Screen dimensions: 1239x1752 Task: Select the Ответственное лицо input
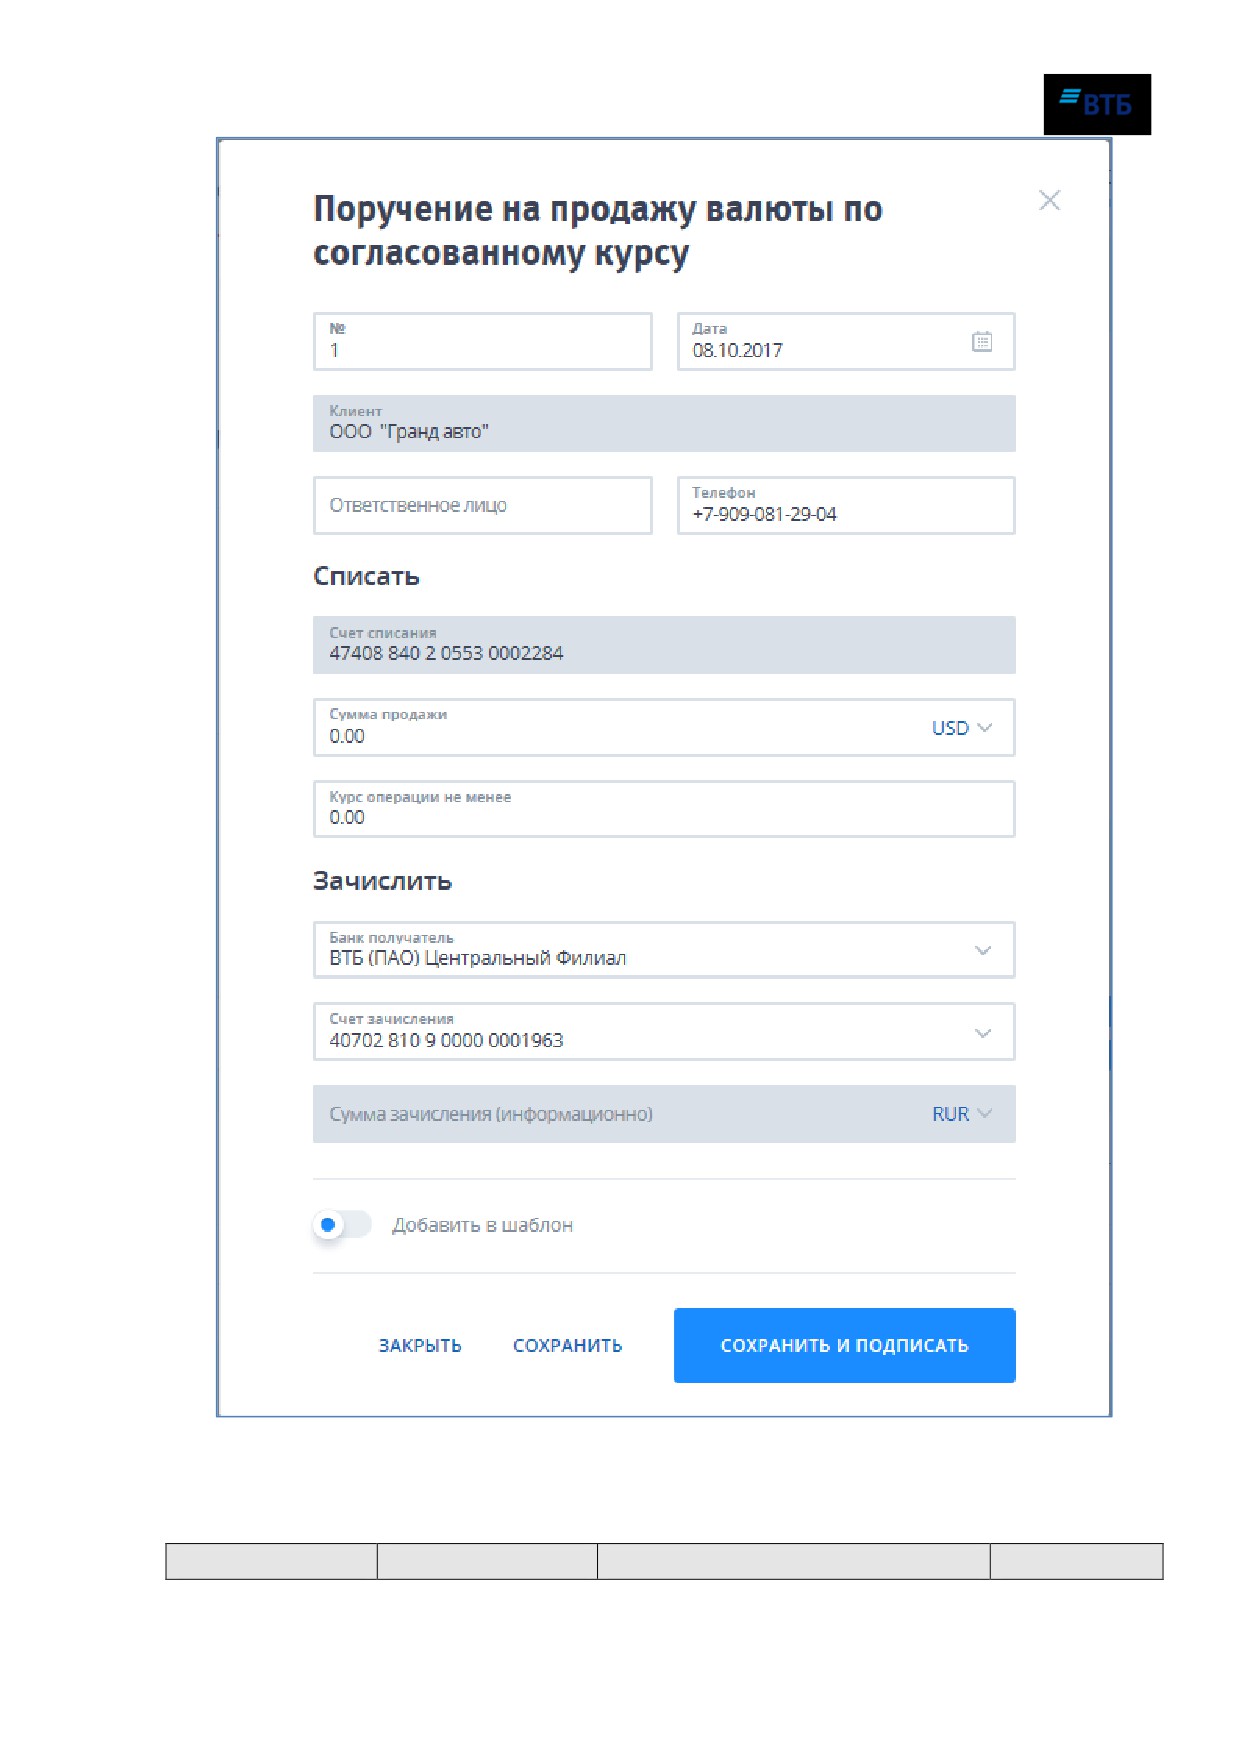coord(482,505)
